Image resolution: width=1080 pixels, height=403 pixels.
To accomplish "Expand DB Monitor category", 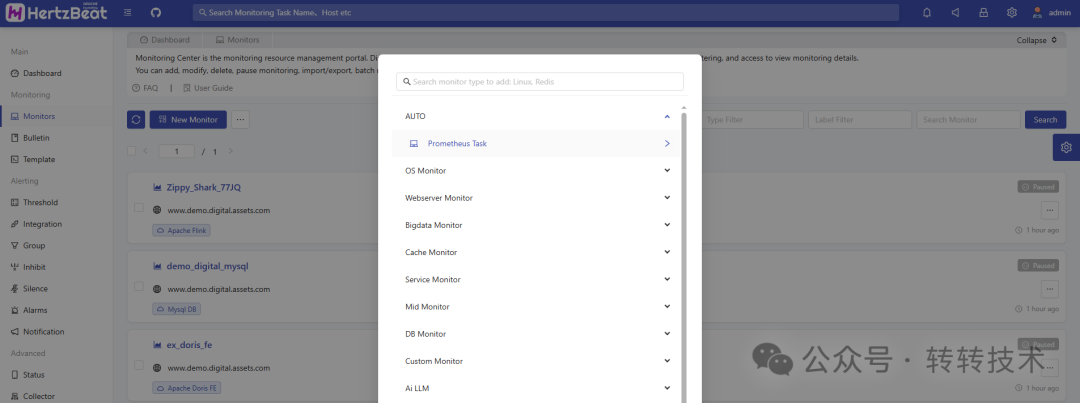I will (x=537, y=334).
